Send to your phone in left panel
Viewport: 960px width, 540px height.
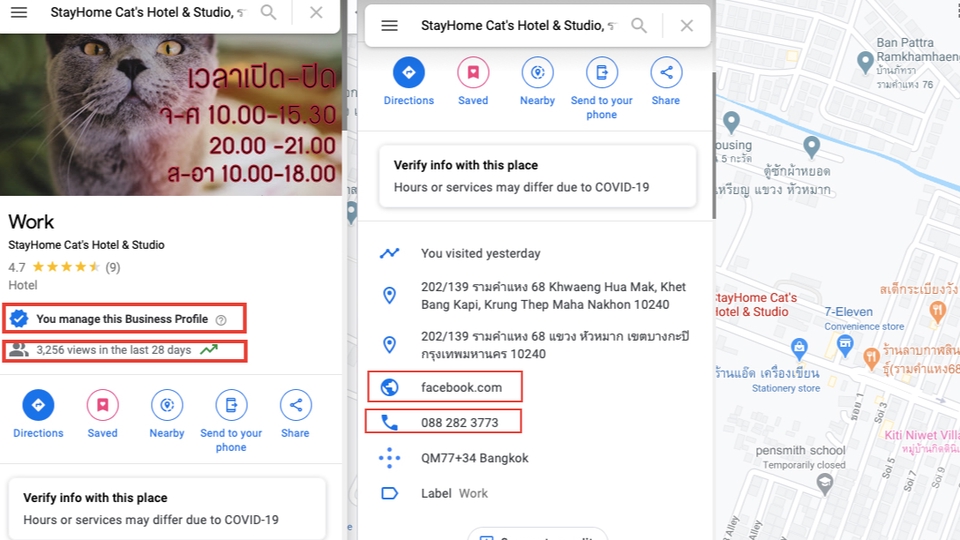pos(231,421)
